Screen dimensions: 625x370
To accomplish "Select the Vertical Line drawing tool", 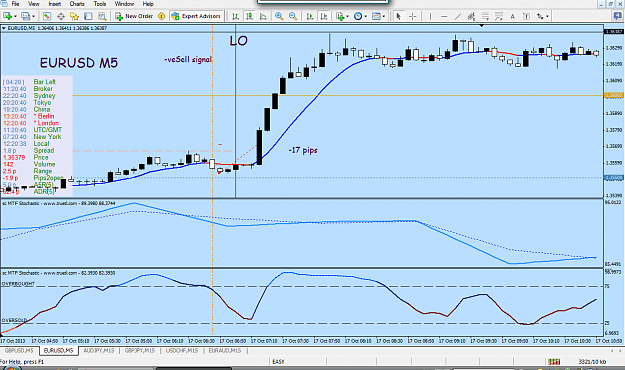I will (430, 16).
